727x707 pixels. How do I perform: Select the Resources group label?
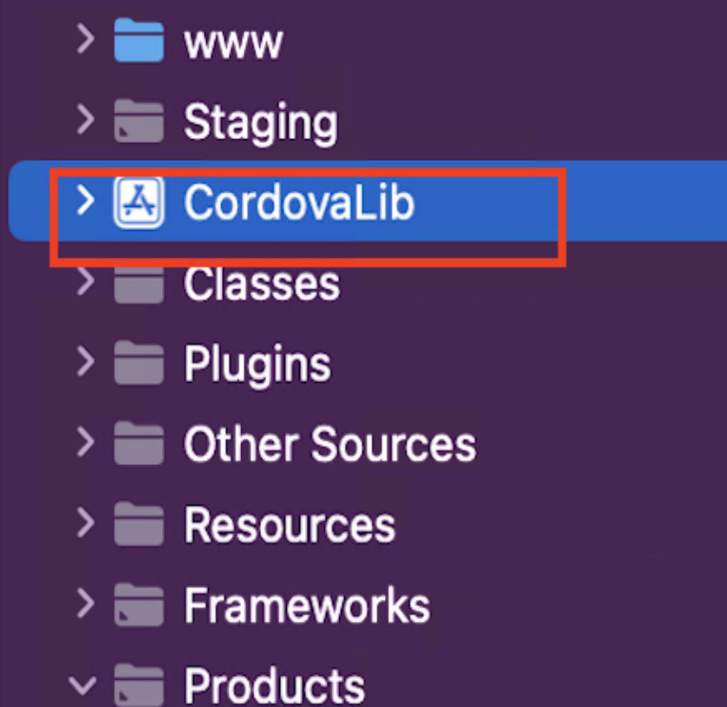(290, 525)
